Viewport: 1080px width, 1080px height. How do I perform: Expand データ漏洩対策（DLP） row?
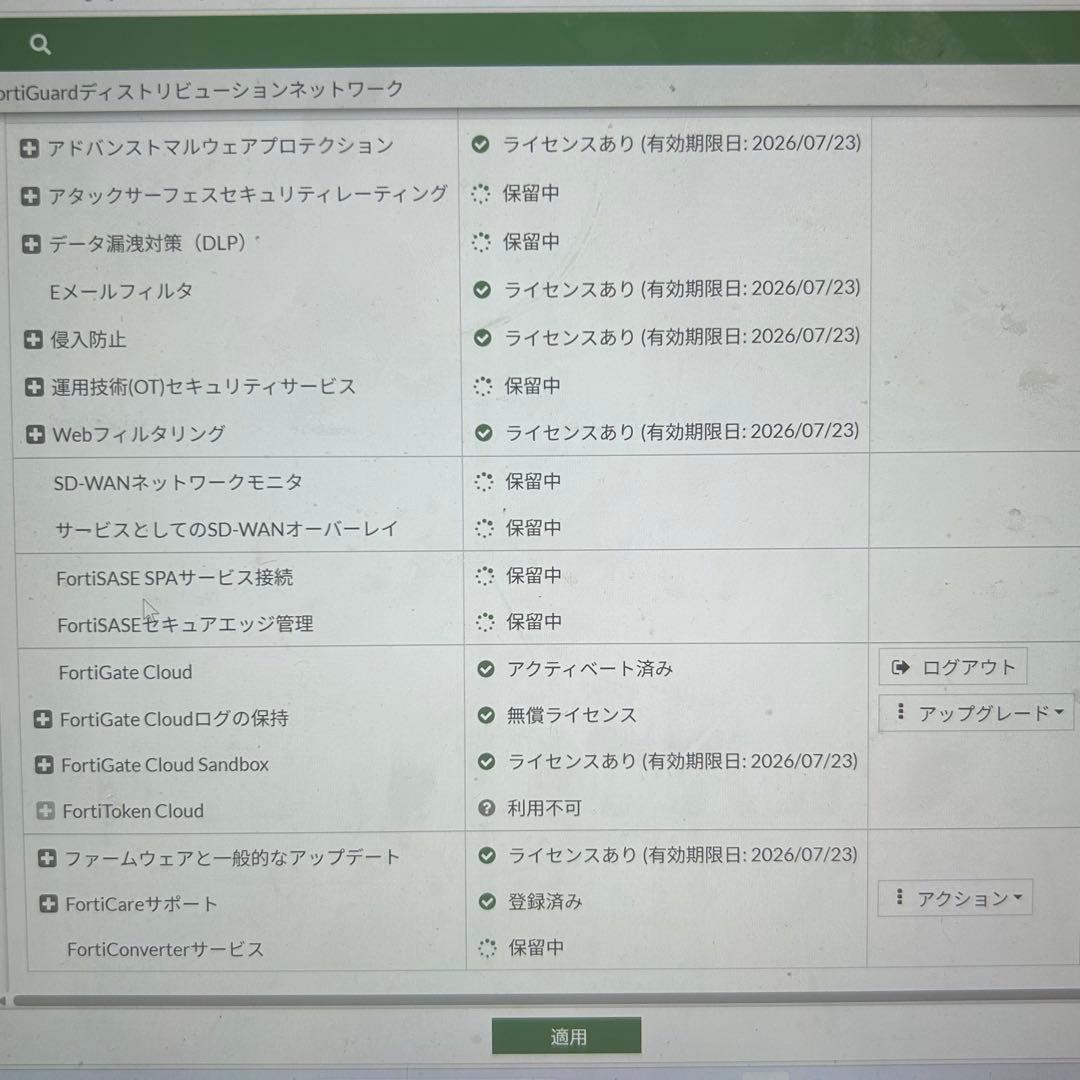tap(31, 243)
